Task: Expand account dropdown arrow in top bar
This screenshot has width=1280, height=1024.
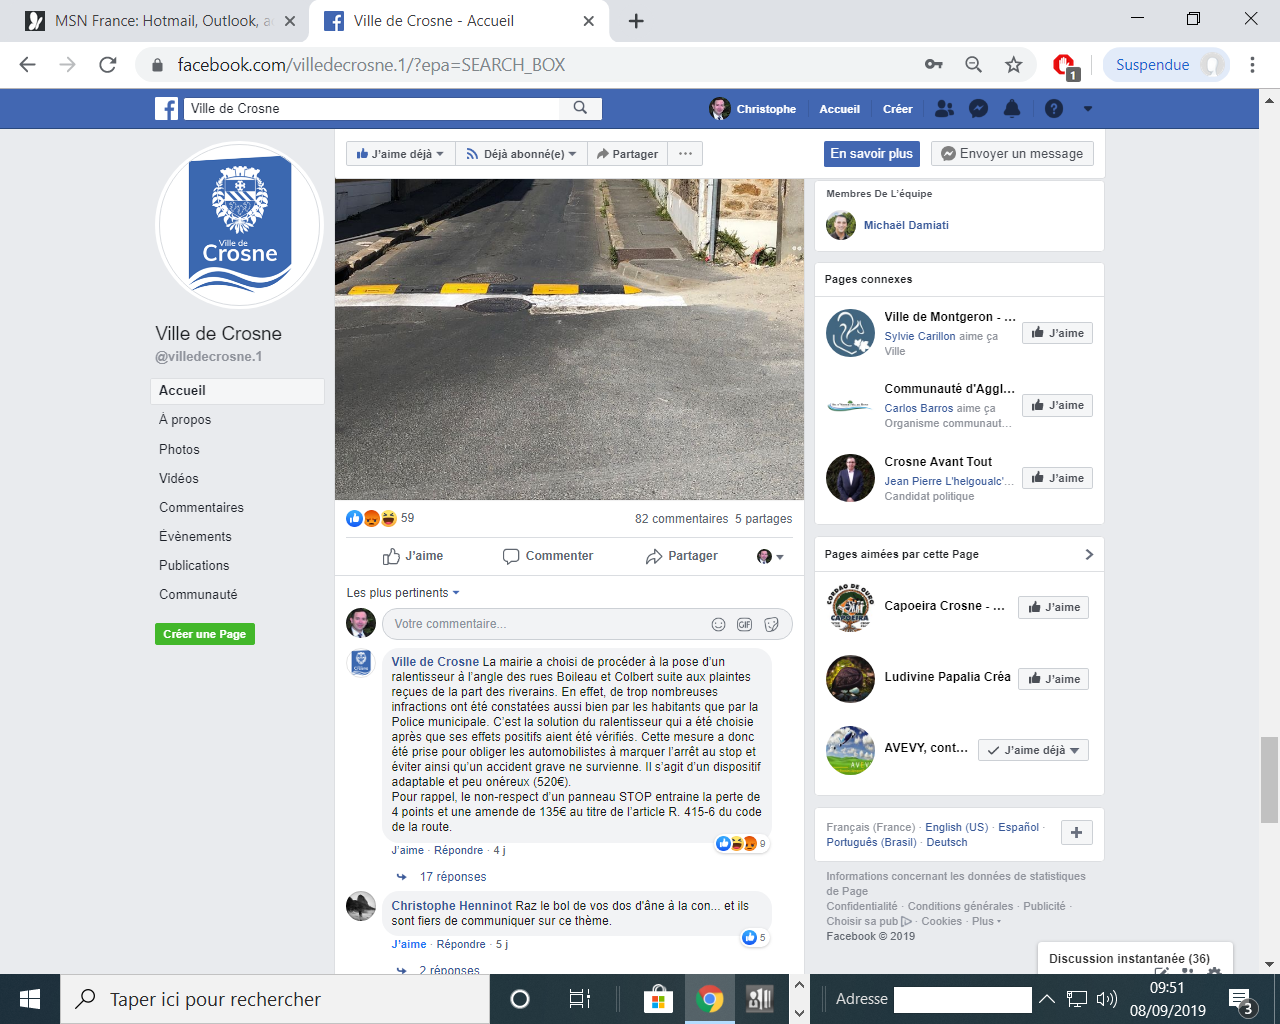Action: pyautogui.click(x=1088, y=109)
